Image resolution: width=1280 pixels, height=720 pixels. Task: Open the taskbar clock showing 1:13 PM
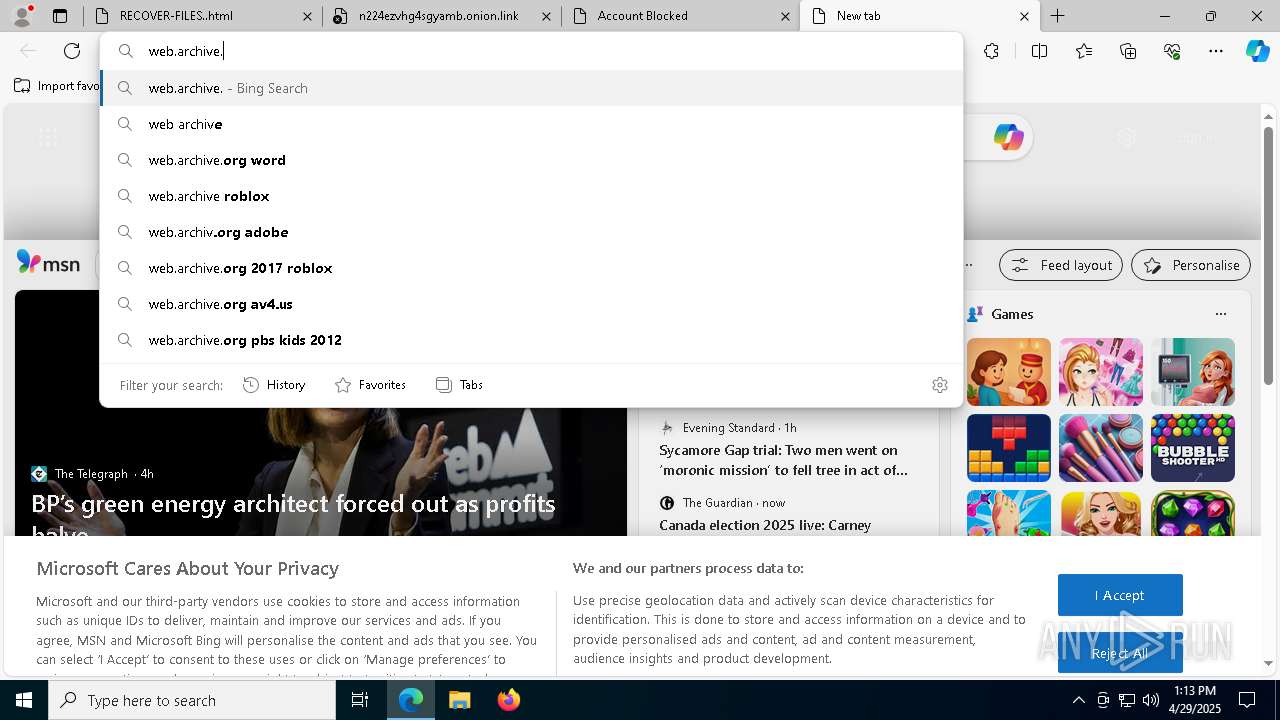[1195, 700]
